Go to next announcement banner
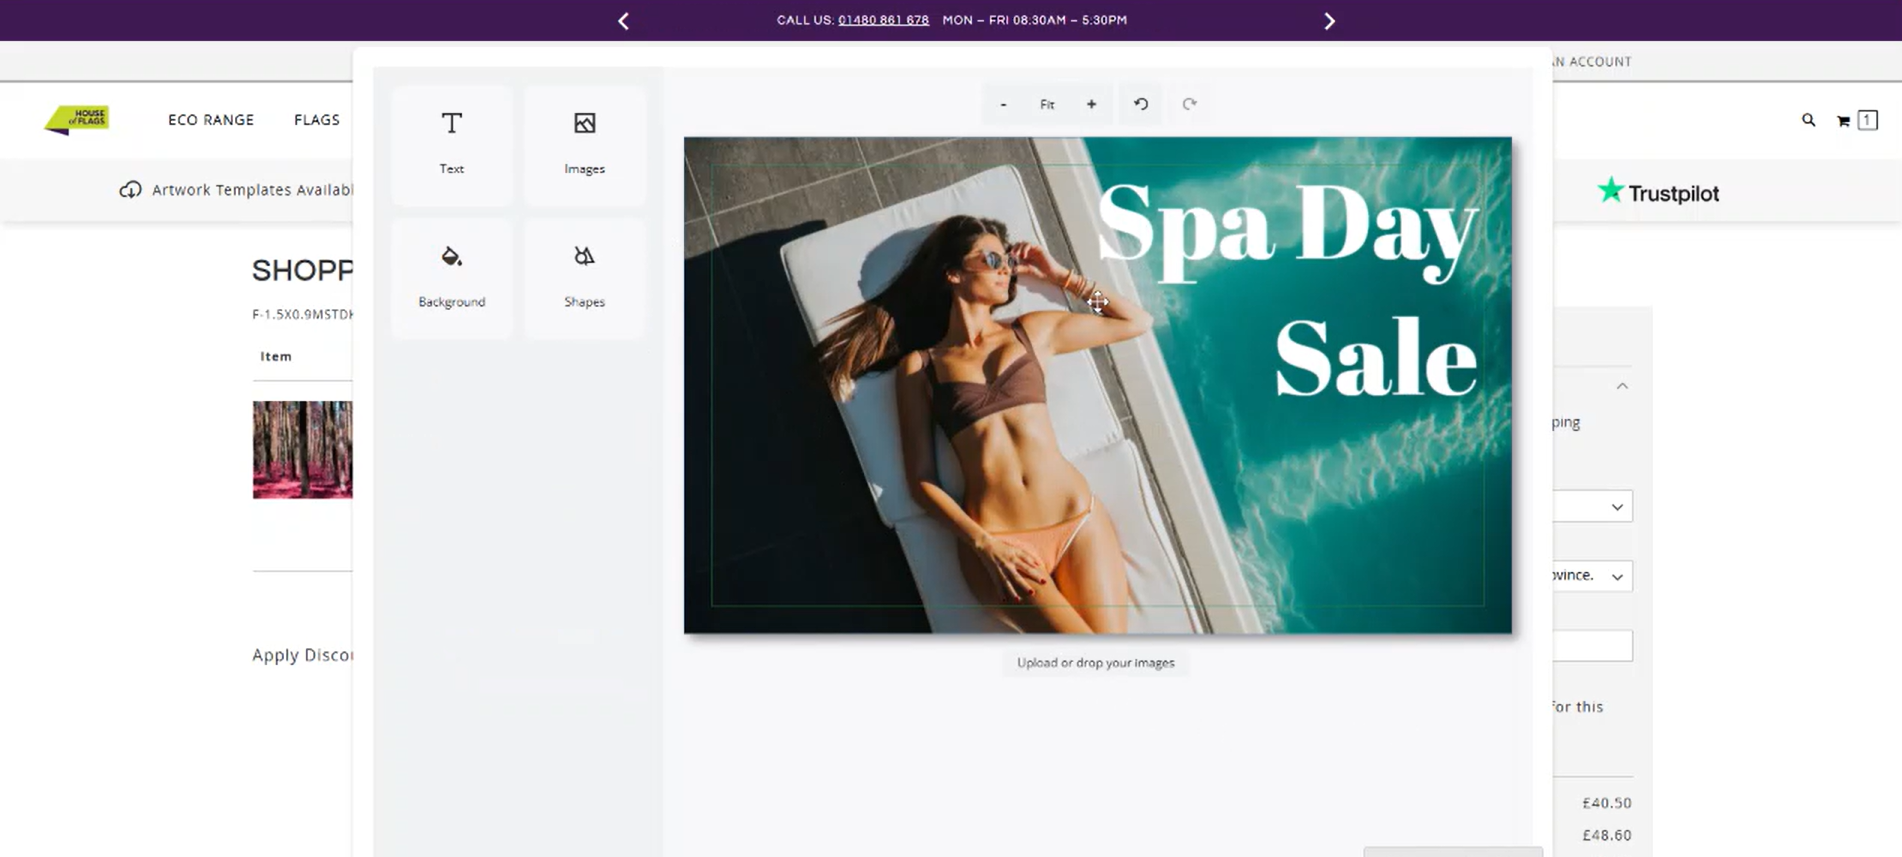Image resolution: width=1902 pixels, height=857 pixels. (x=1329, y=21)
